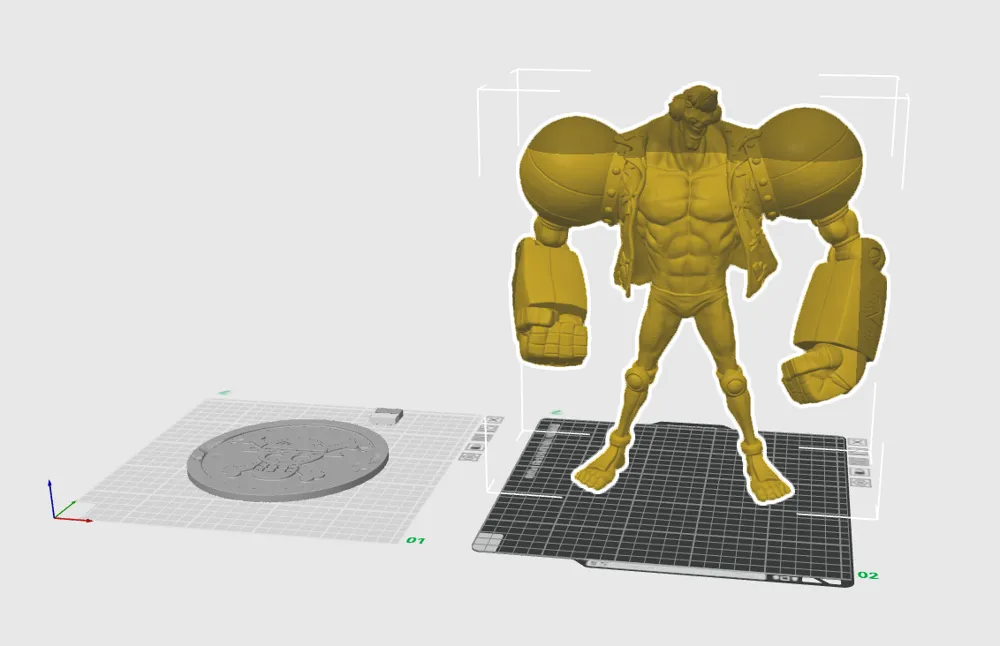This screenshot has width=1000, height=646.
Task: Click the green plate number 01 label
Action: pos(416,540)
